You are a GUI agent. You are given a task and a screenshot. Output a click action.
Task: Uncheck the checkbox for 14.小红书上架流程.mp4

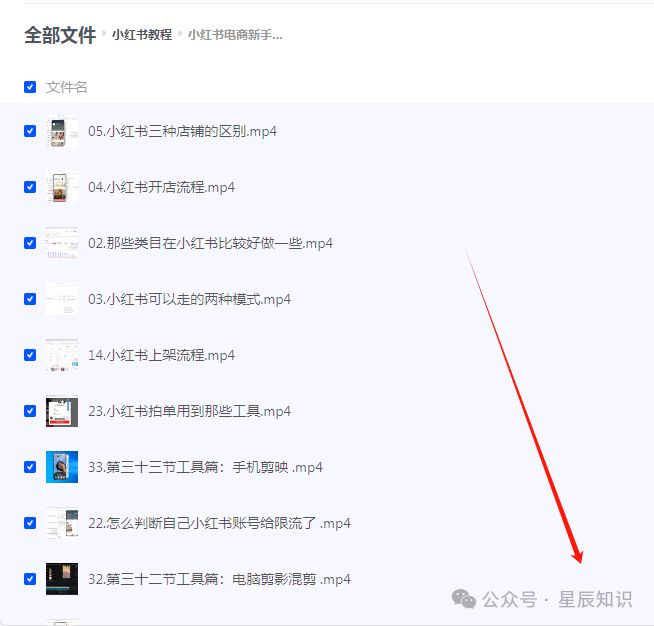click(x=30, y=355)
